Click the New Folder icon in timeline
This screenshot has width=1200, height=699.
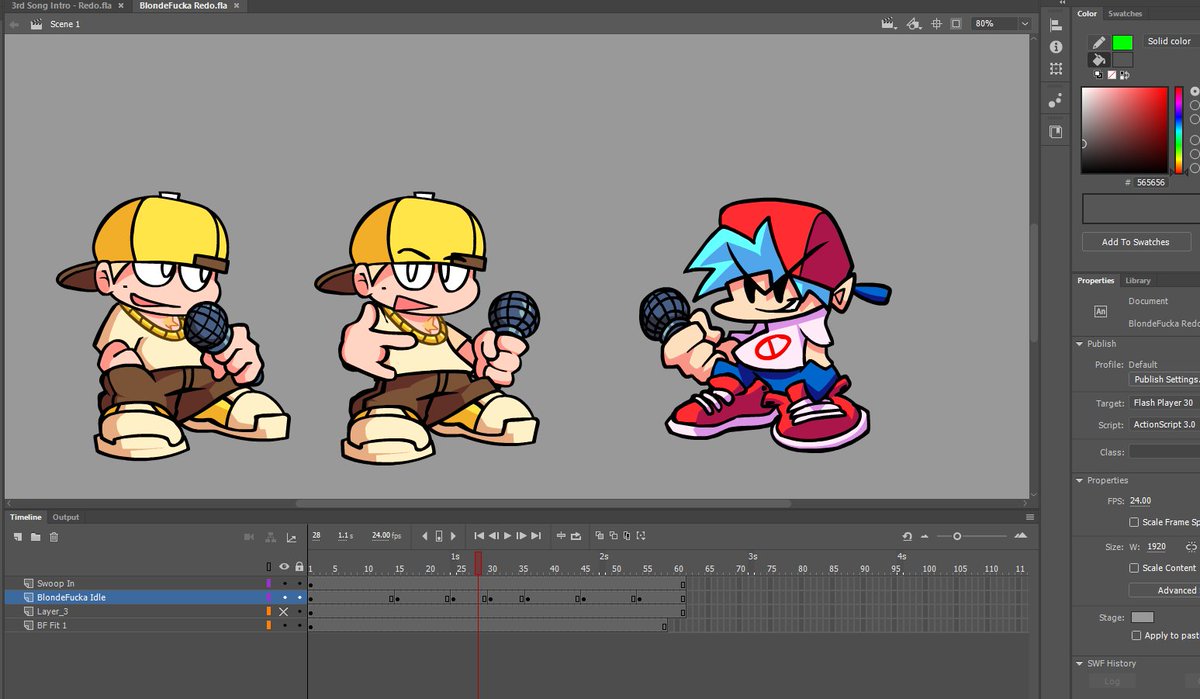click(36, 537)
